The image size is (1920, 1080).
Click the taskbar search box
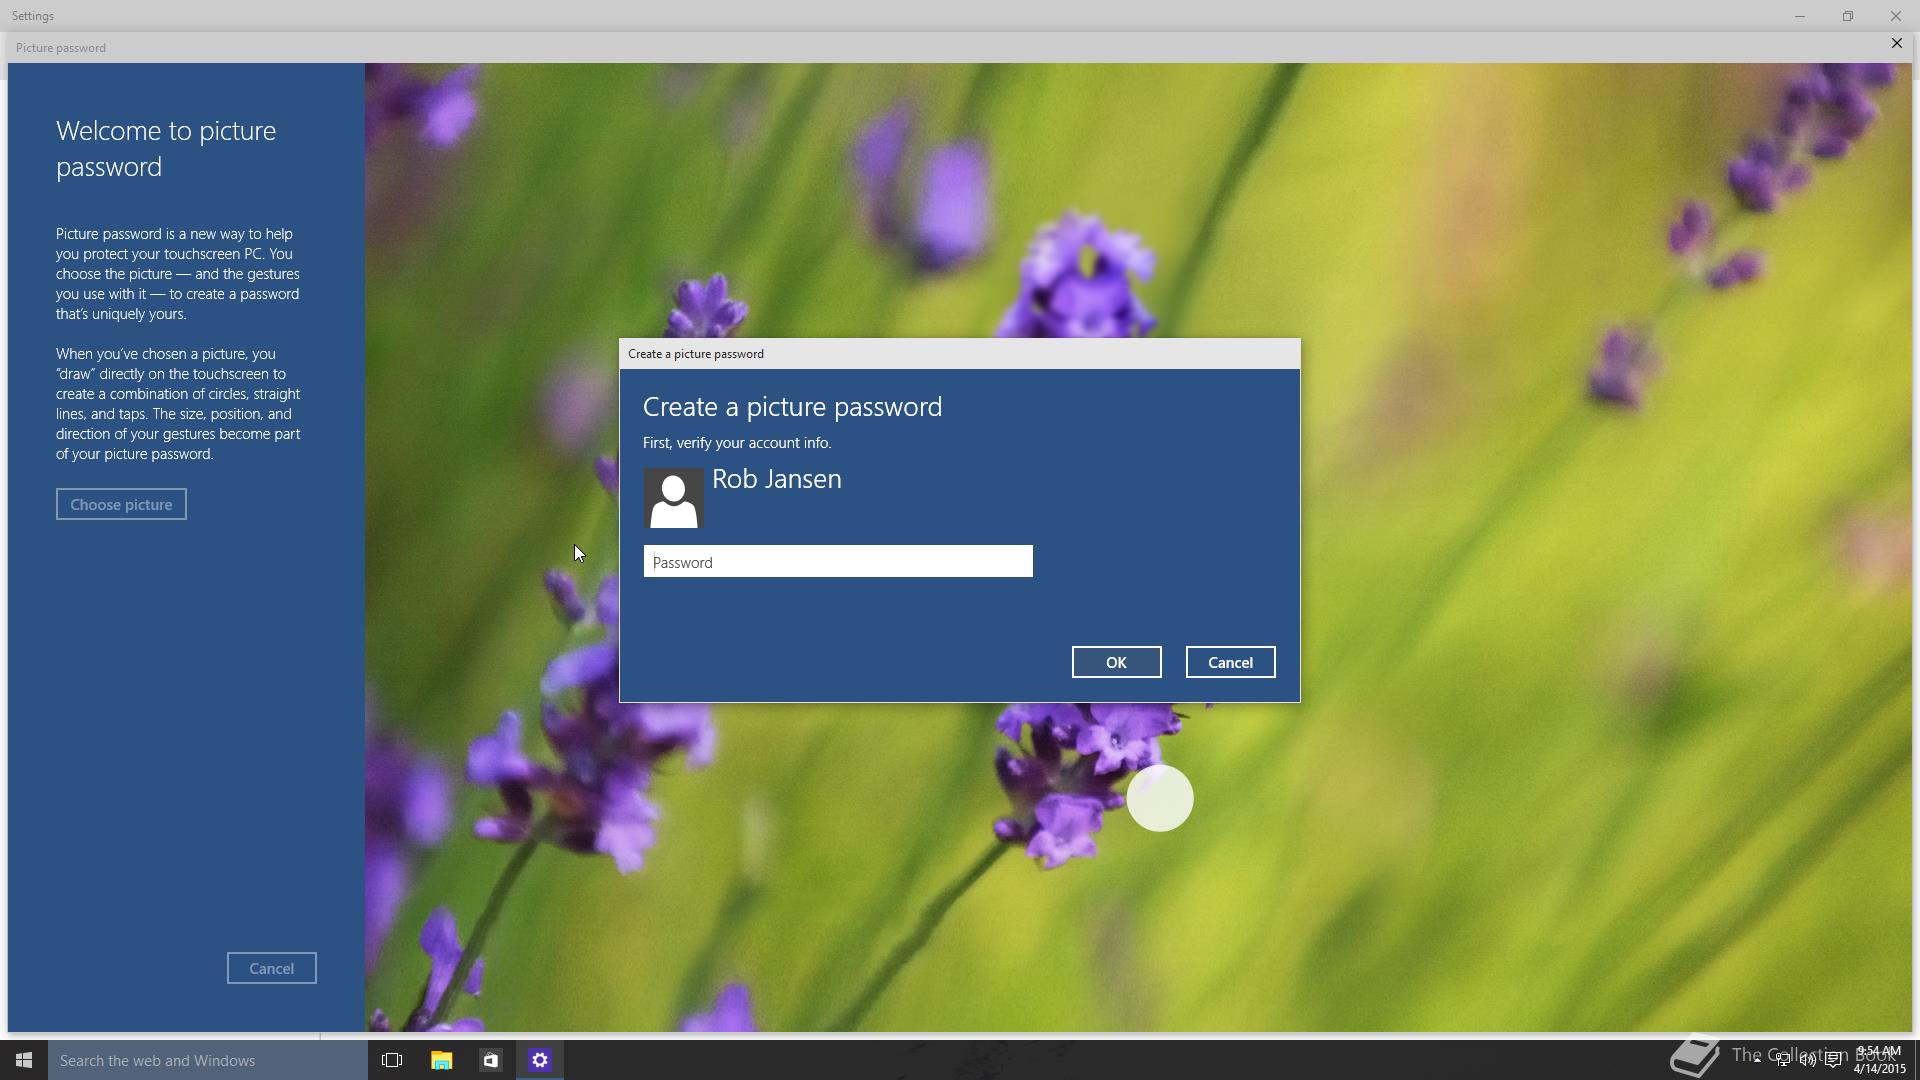click(x=208, y=1060)
